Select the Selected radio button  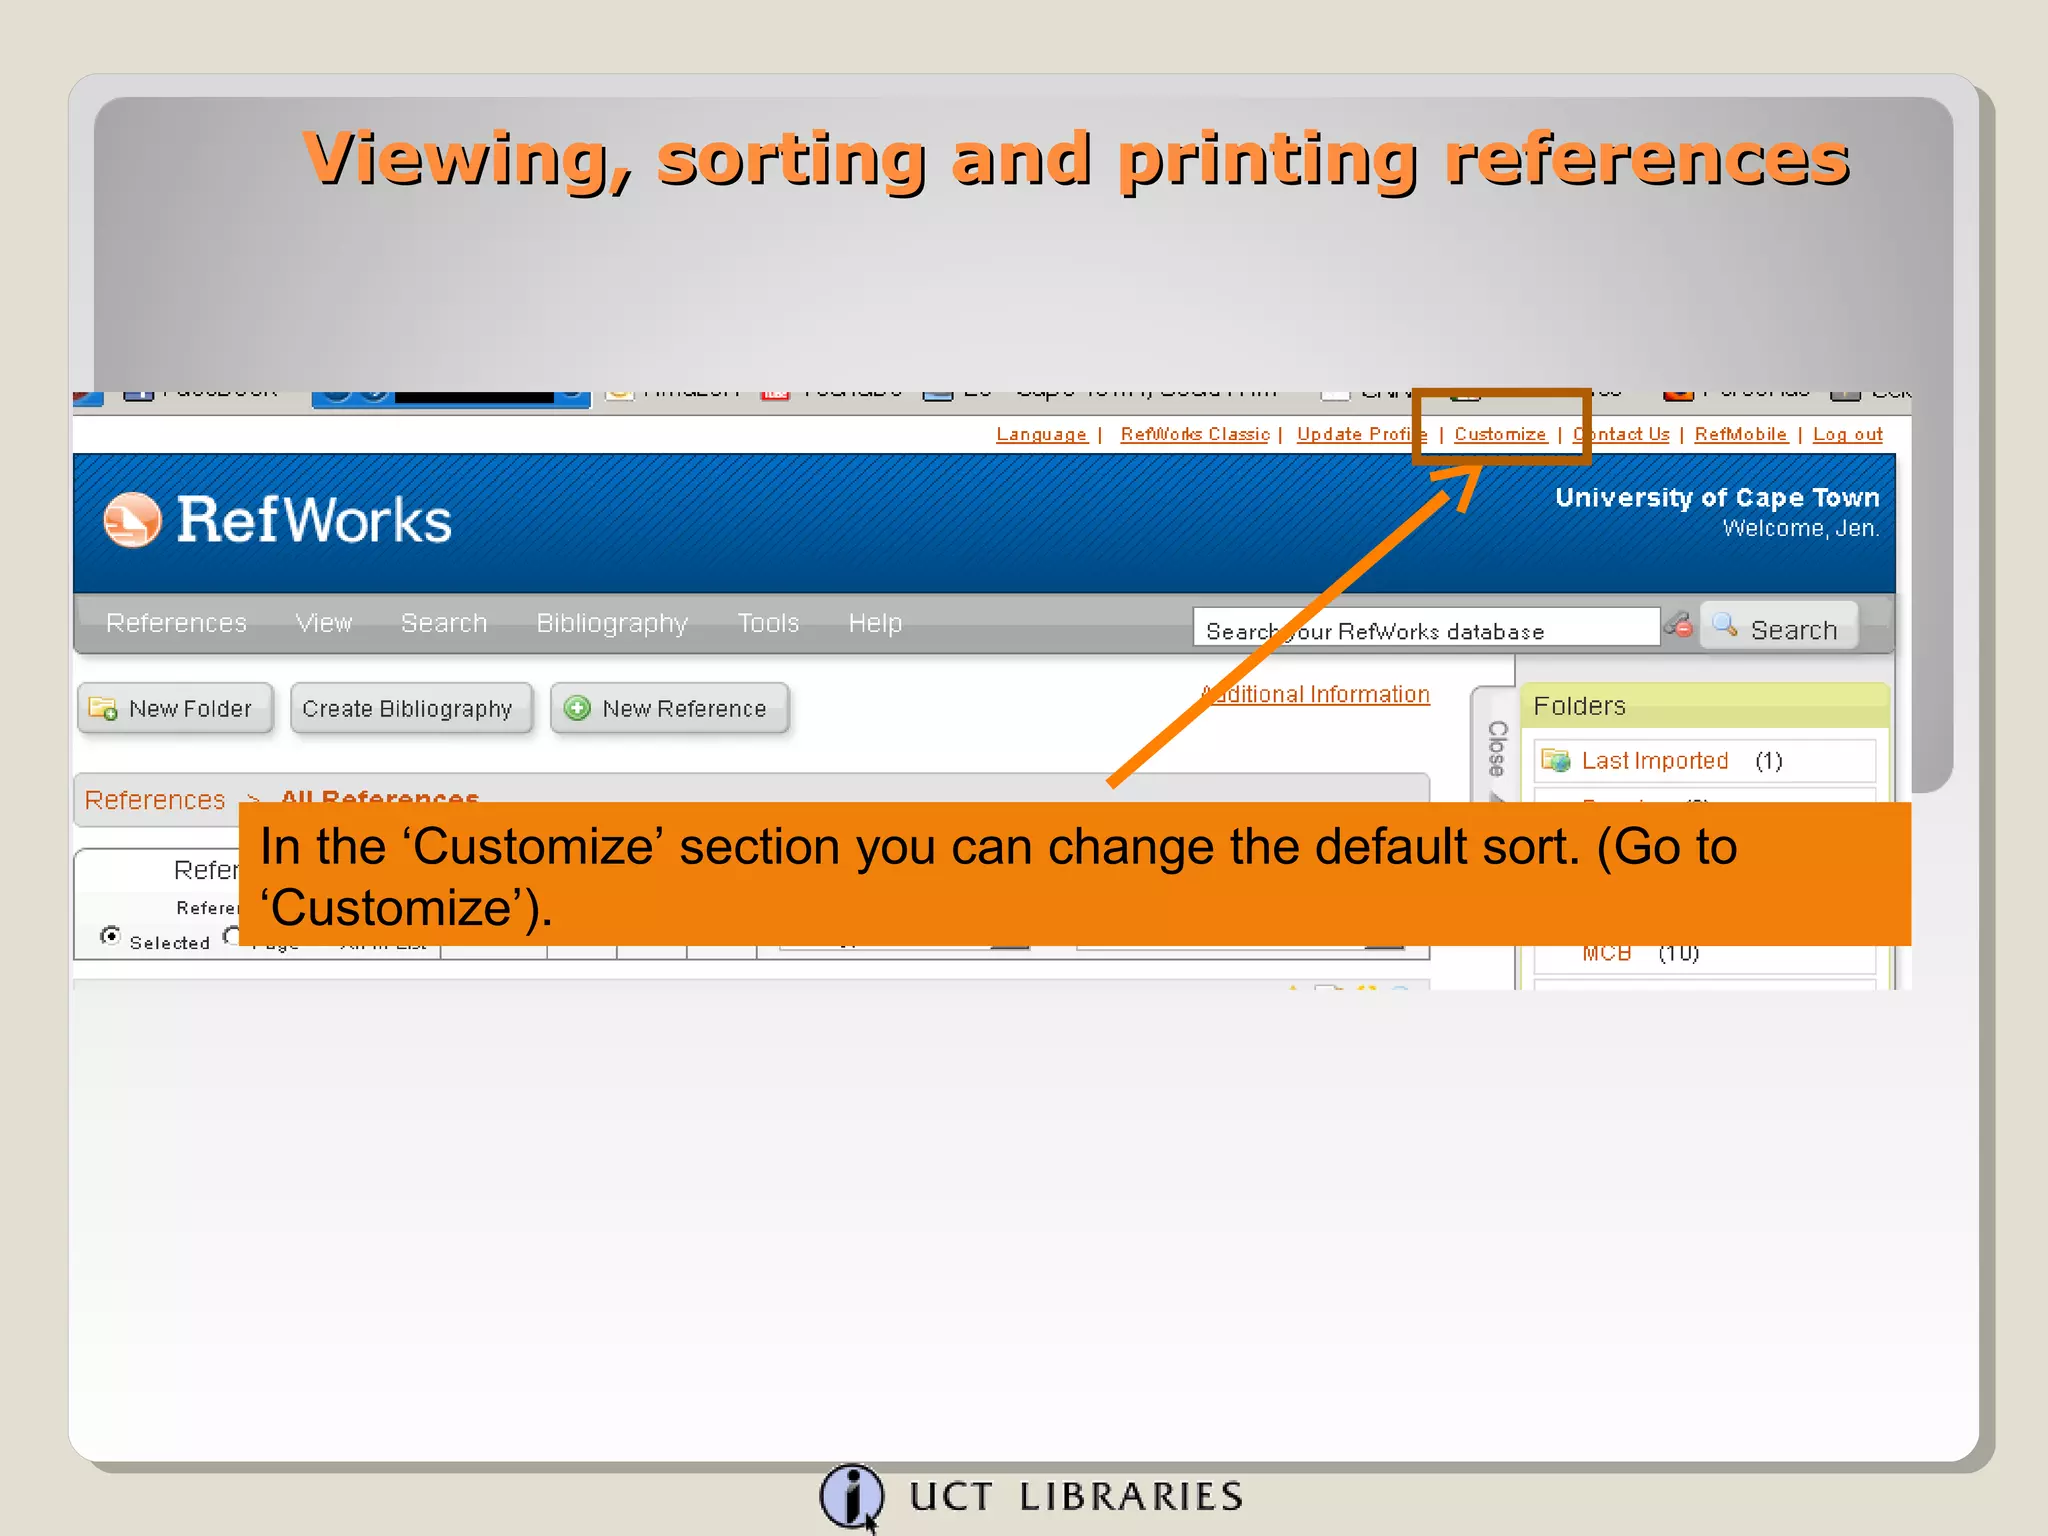click(110, 936)
